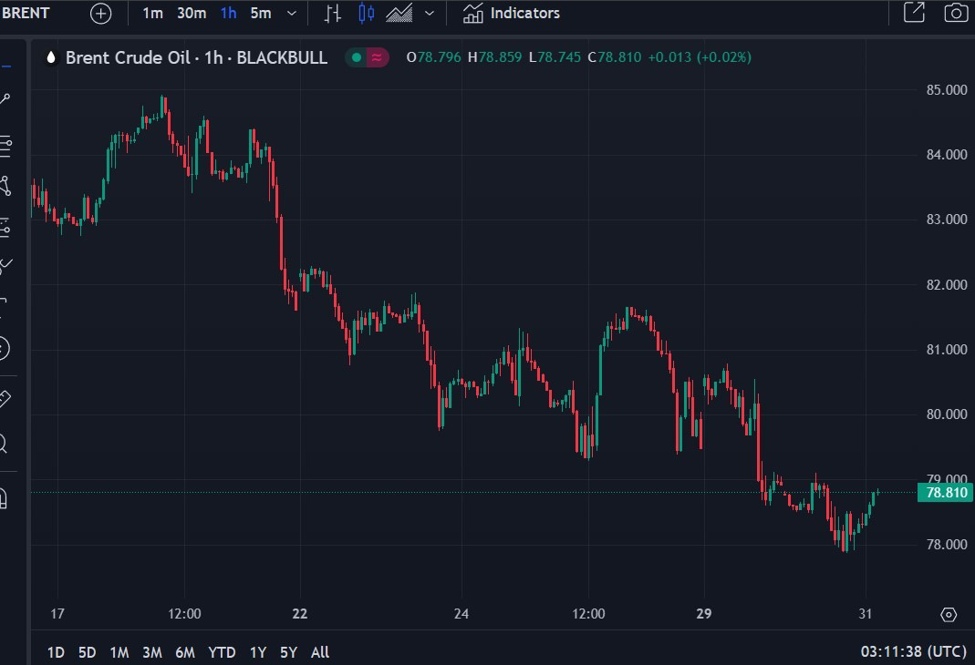Open chart settings gear near time axis
975x665 pixels.
pyautogui.click(x=948, y=614)
